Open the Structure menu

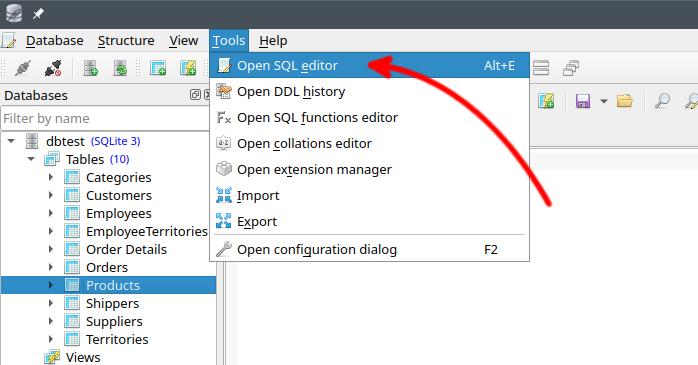click(x=126, y=41)
